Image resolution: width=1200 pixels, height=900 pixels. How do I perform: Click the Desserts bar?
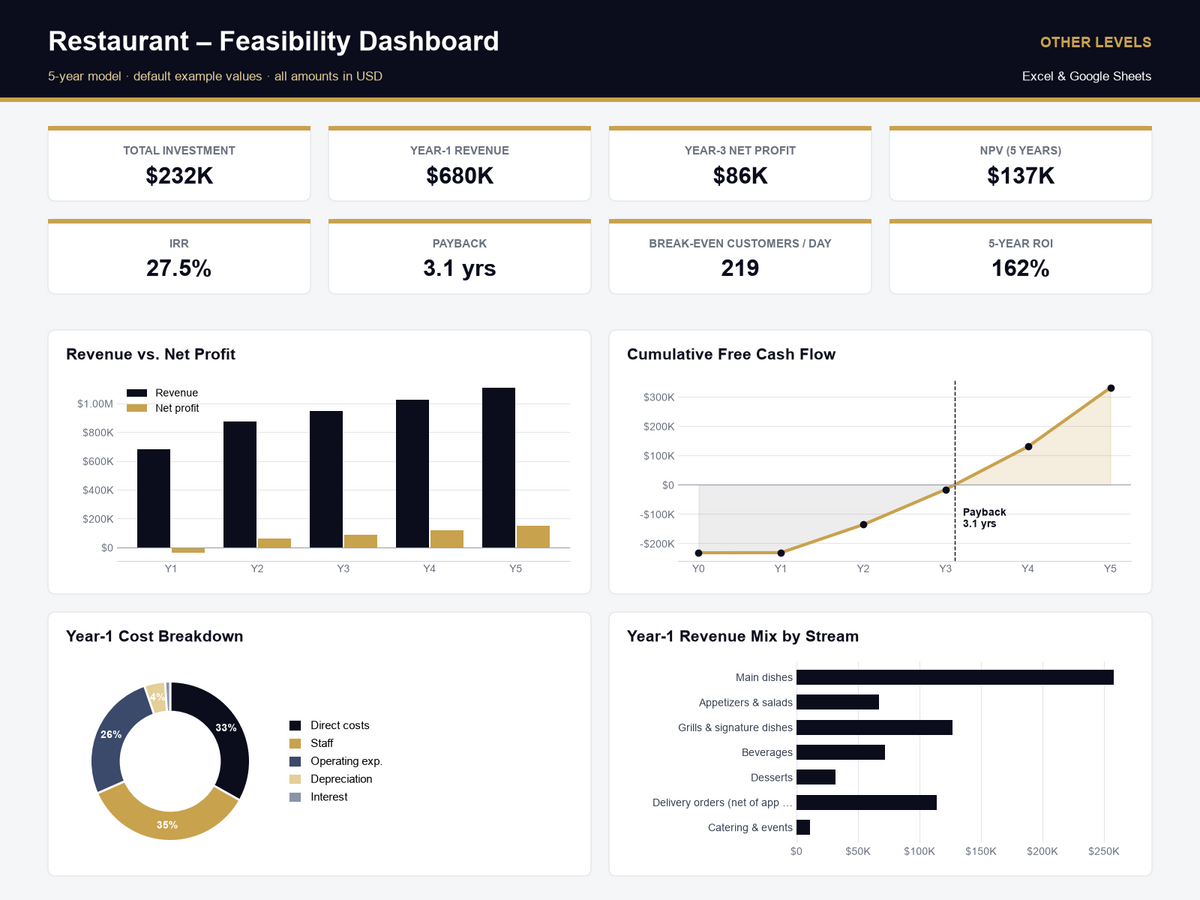(815, 777)
